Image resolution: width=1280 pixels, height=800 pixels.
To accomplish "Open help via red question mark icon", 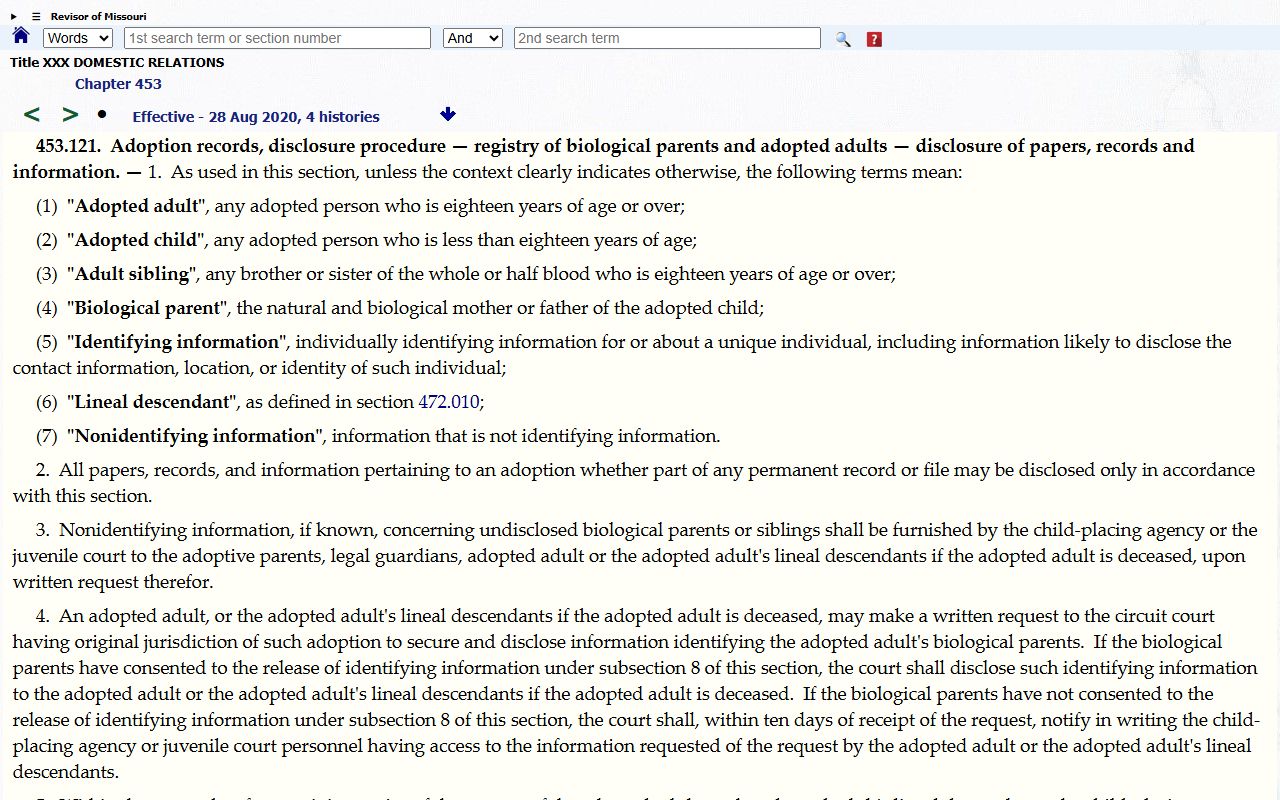I will pos(874,39).
